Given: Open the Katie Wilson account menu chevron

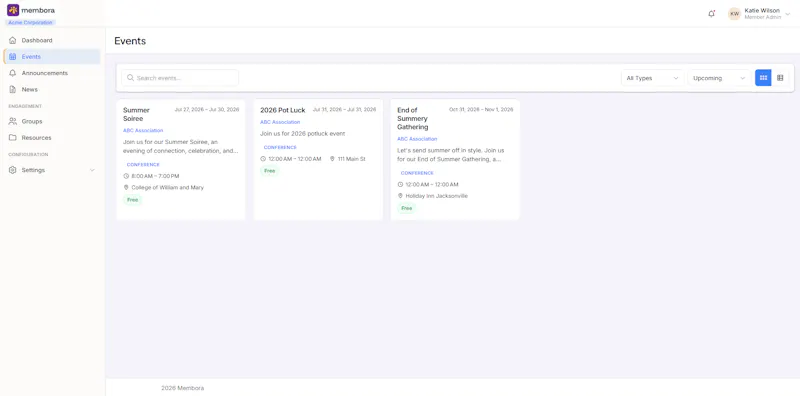Looking at the screenshot, I should (x=788, y=14).
